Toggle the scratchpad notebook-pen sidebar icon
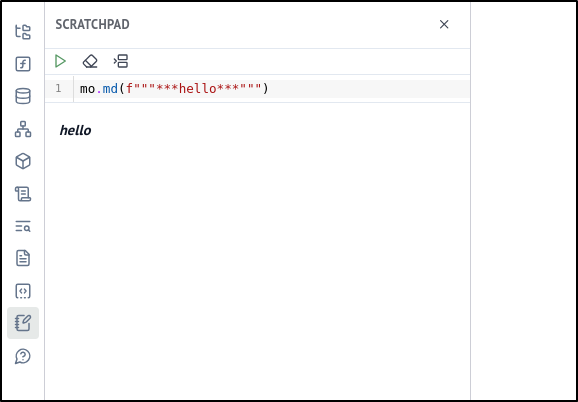This screenshot has height=402, width=578. 23,323
